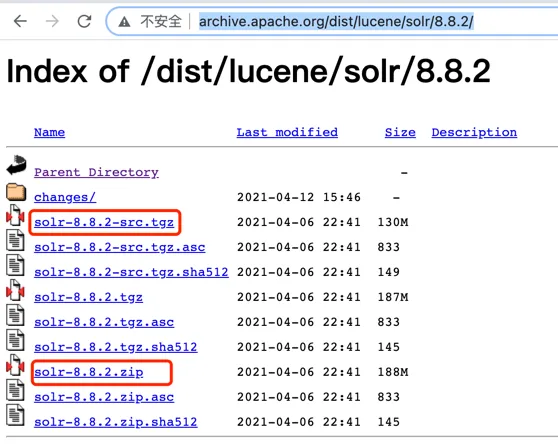
Task: Reload the page with the refresh icon
Action: tap(84, 21)
